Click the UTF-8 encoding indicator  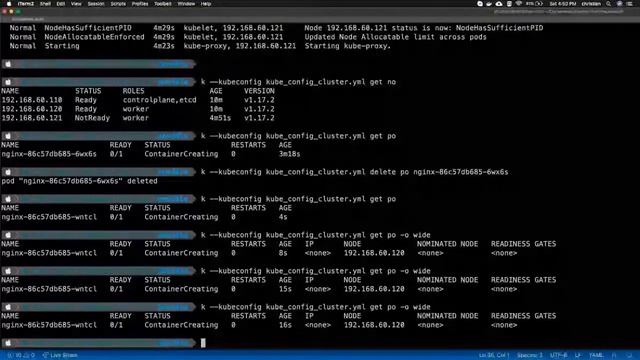click(559, 355)
